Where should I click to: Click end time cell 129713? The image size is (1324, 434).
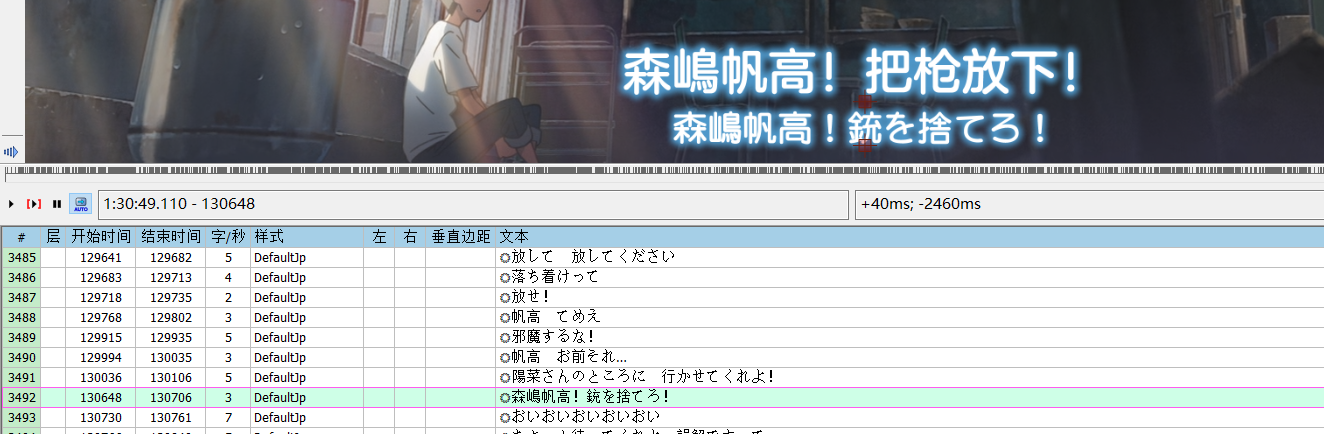coord(171,277)
